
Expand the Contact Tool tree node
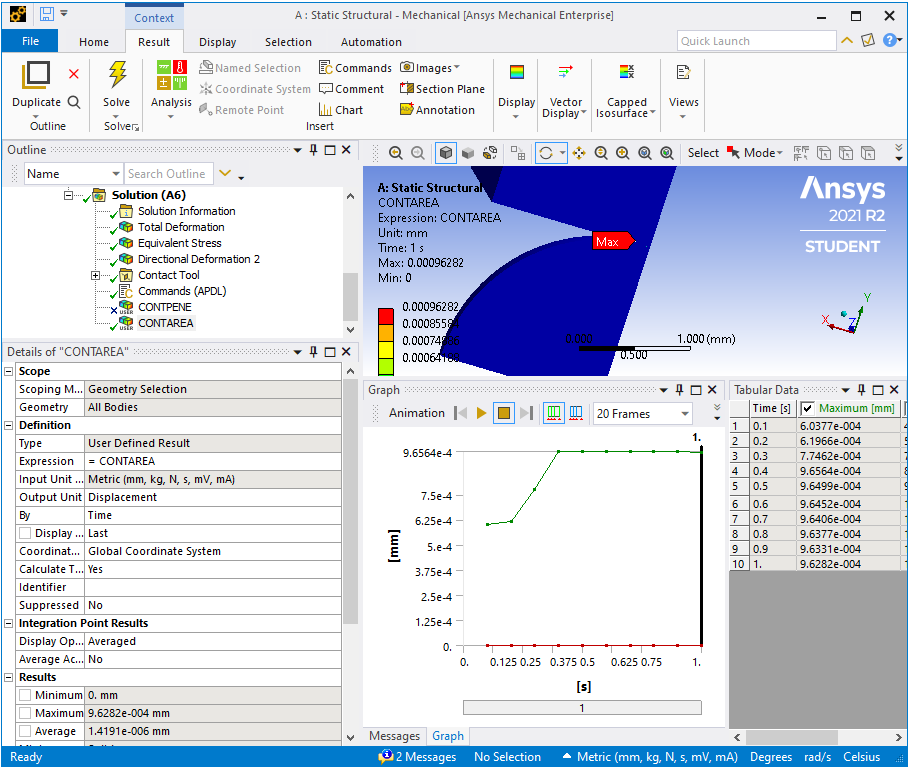point(95,276)
